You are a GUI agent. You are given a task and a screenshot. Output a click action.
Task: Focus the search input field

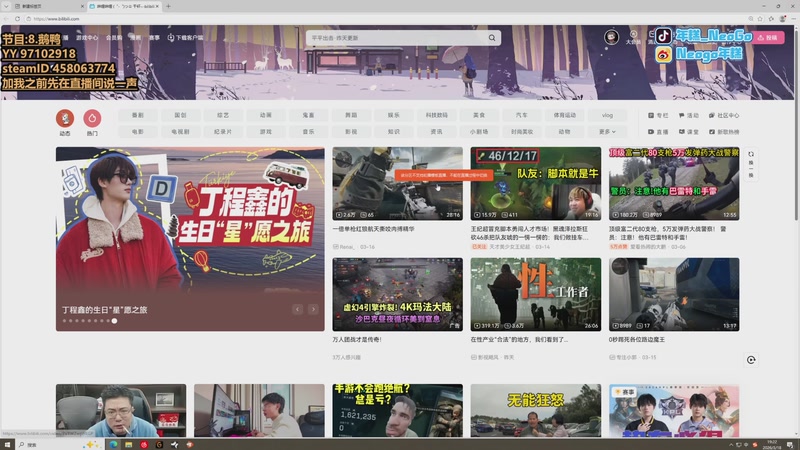pyautogui.click(x=397, y=38)
